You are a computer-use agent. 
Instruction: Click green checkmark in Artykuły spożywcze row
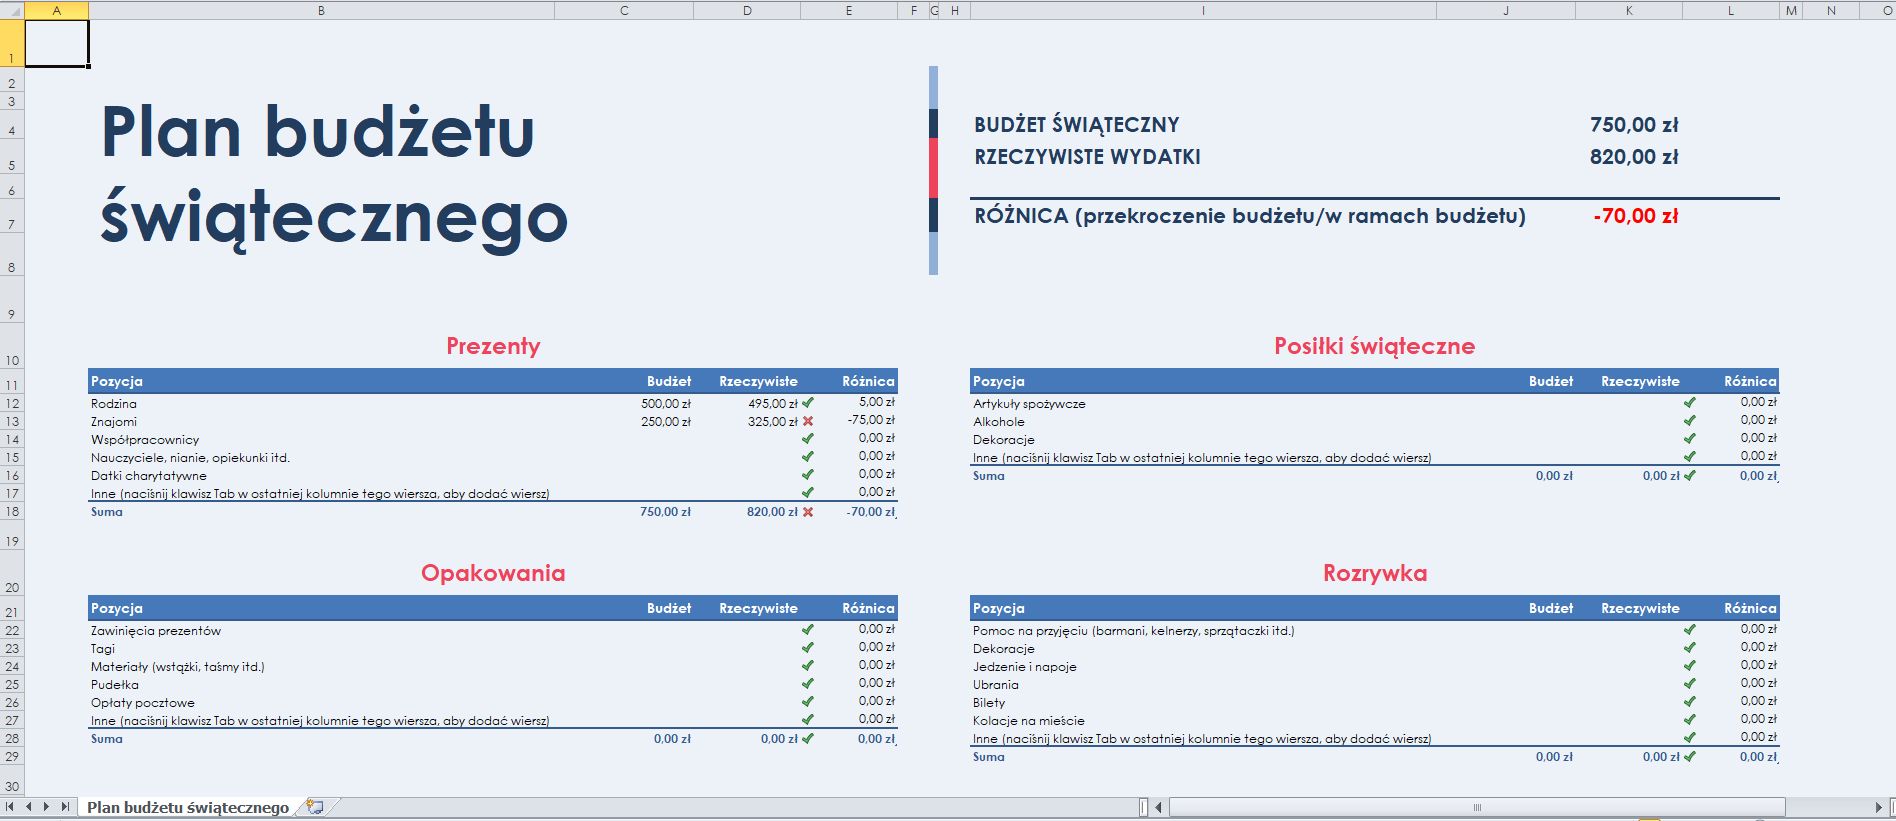1690,402
